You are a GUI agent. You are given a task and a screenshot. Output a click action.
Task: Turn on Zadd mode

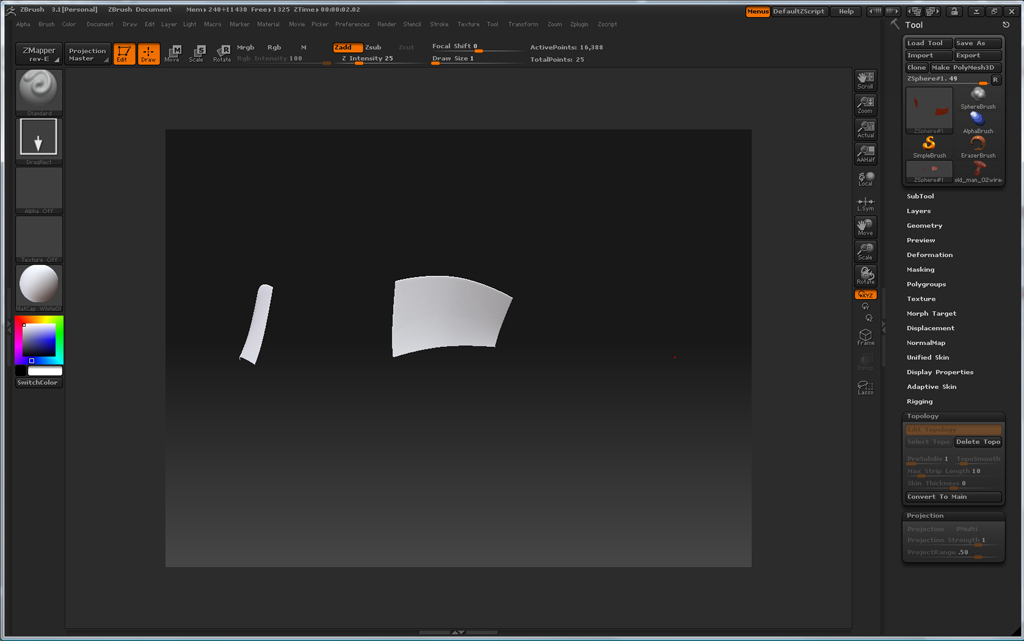347,47
